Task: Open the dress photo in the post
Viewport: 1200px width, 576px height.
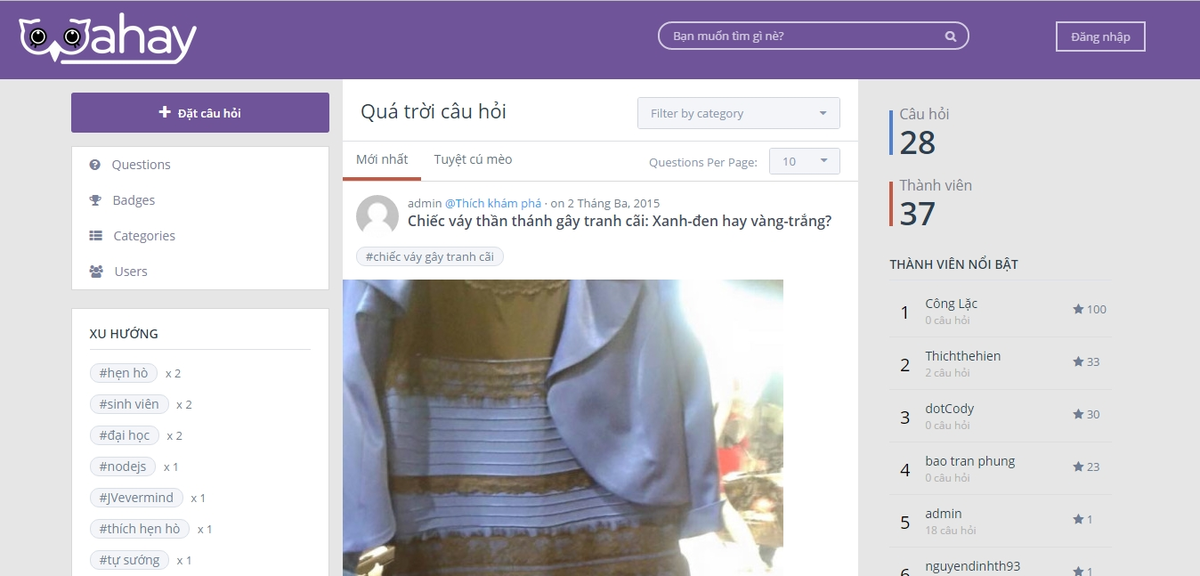Action: tap(563, 427)
